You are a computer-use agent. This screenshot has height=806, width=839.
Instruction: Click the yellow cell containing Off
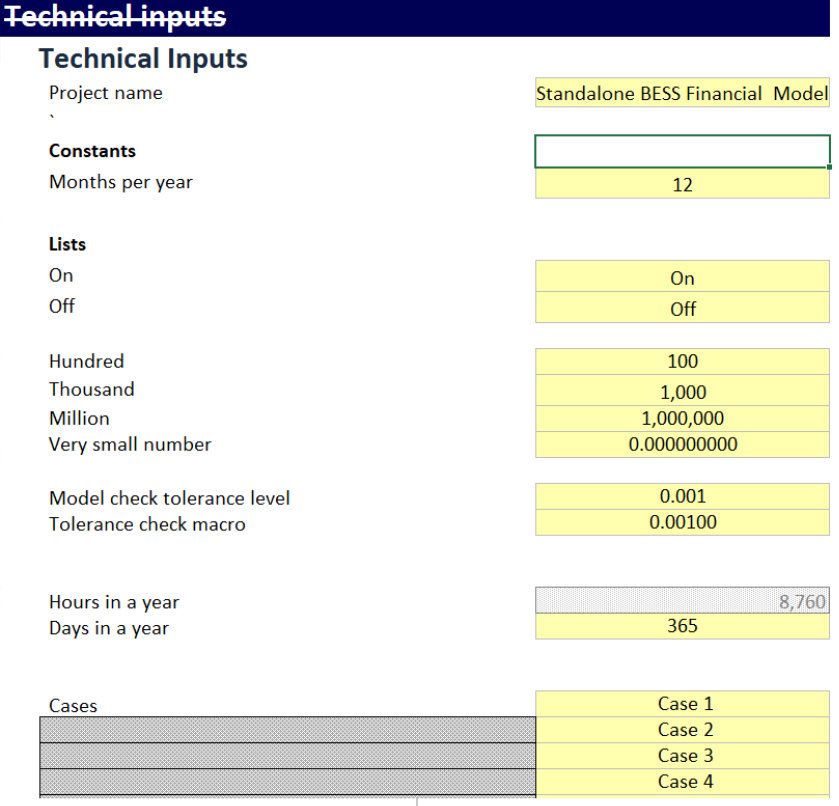tap(682, 309)
